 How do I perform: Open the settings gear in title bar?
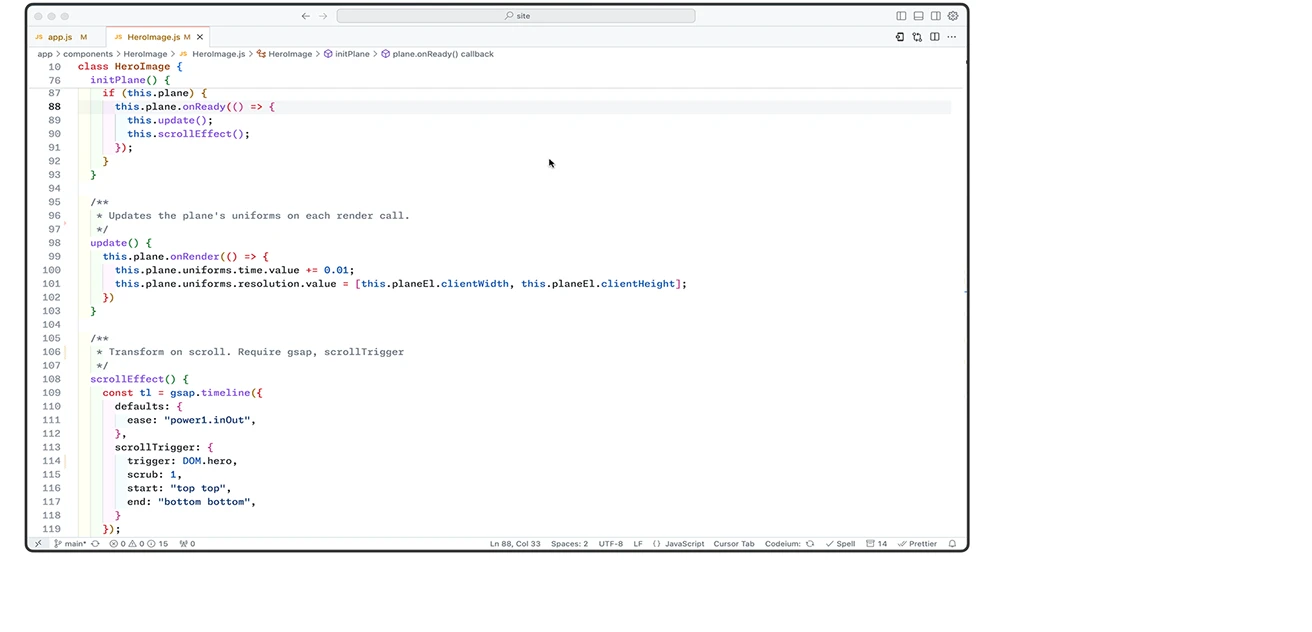click(x=952, y=16)
